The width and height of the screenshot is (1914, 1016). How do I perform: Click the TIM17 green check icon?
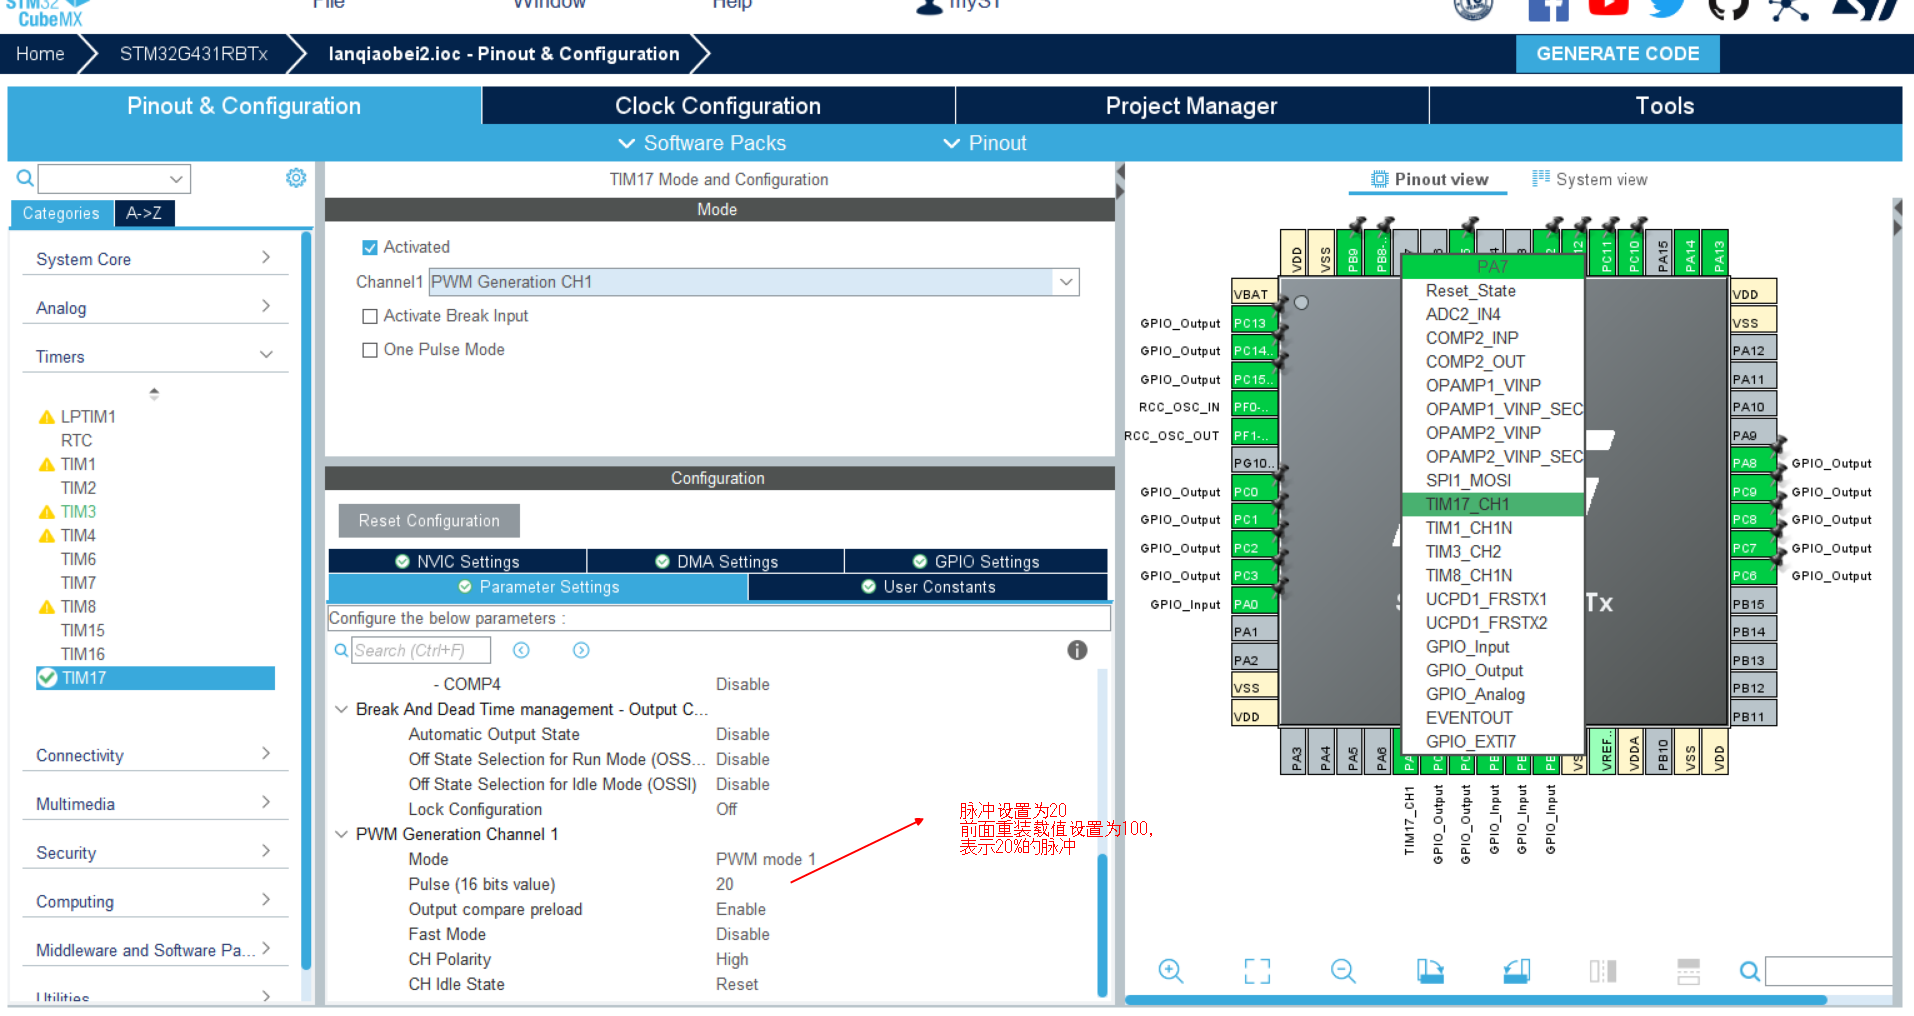click(47, 678)
